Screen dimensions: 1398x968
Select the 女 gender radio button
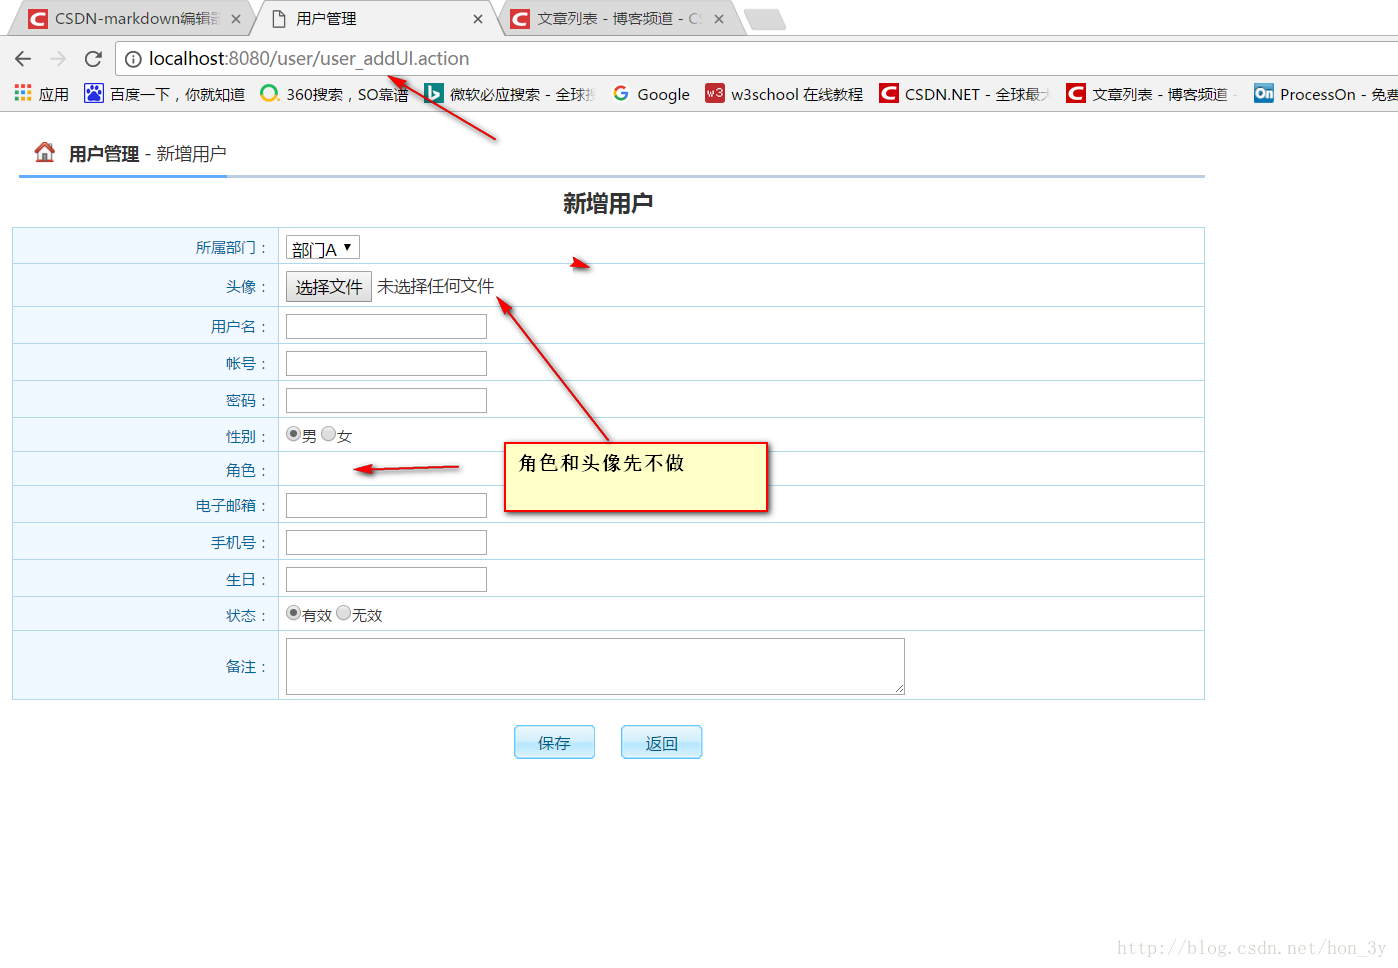point(328,434)
